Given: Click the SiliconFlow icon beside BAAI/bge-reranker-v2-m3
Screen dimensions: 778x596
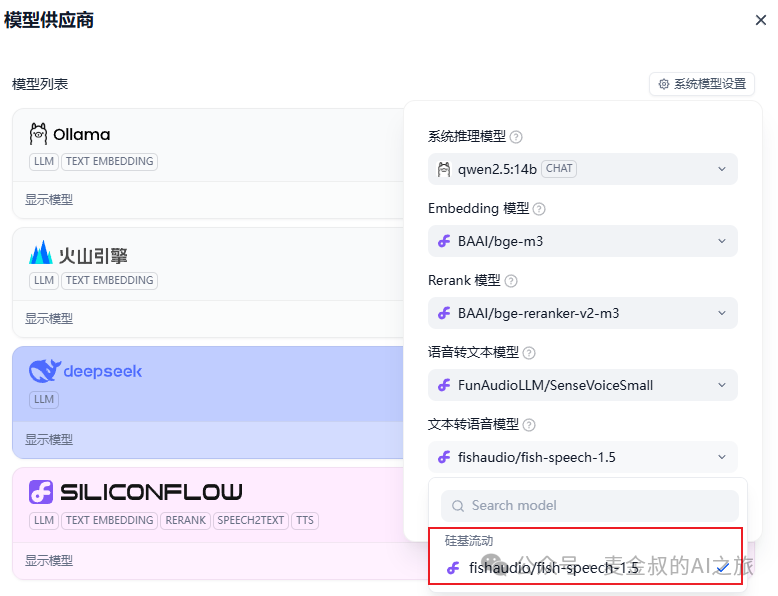Looking at the screenshot, I should pos(444,313).
